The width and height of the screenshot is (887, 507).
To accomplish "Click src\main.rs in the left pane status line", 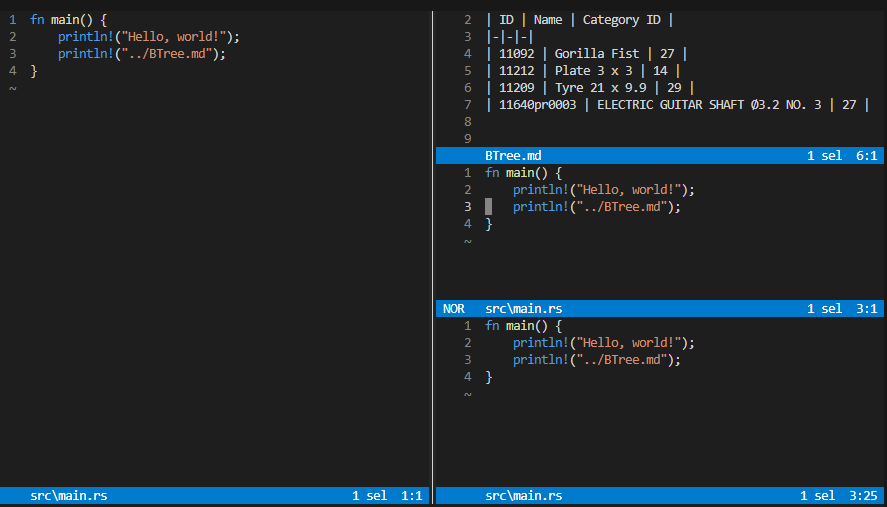I will [x=68, y=496].
